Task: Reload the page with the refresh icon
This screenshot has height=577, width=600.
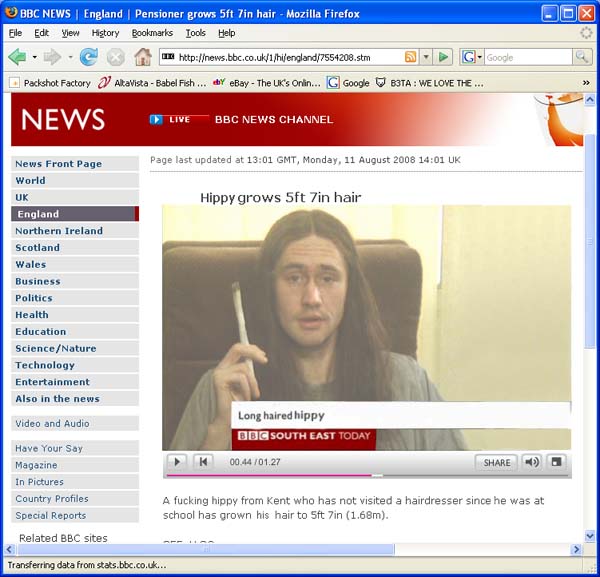Action: tap(89, 57)
